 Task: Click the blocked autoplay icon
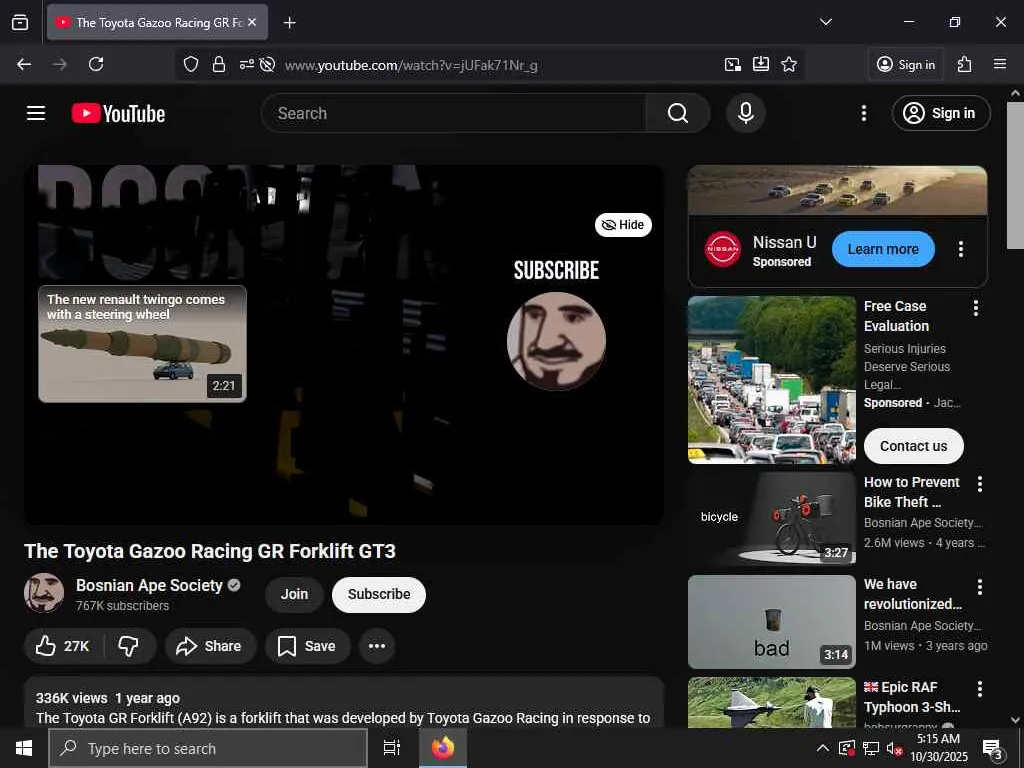(266, 64)
